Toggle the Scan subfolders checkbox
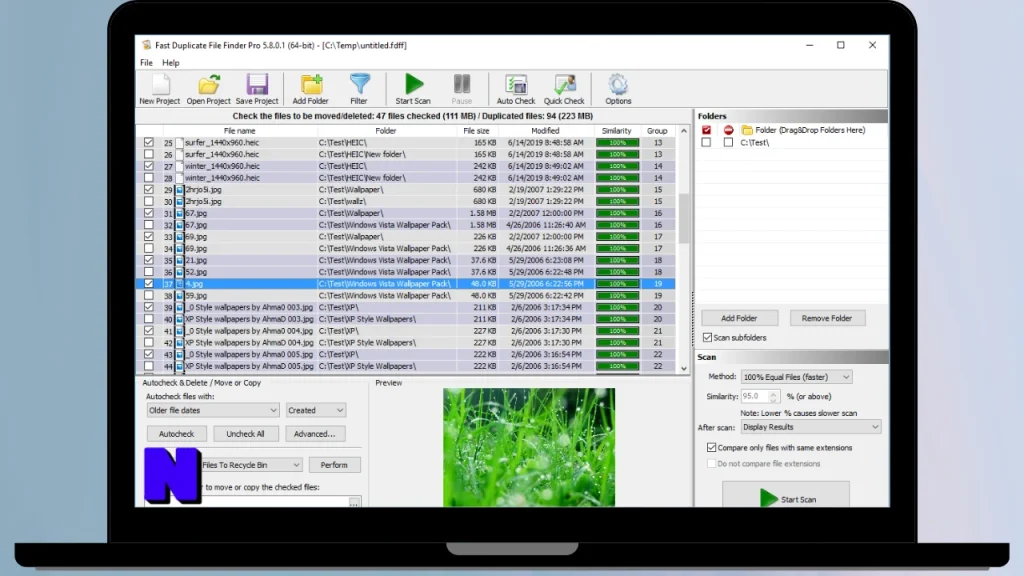1024x576 pixels. click(707, 338)
